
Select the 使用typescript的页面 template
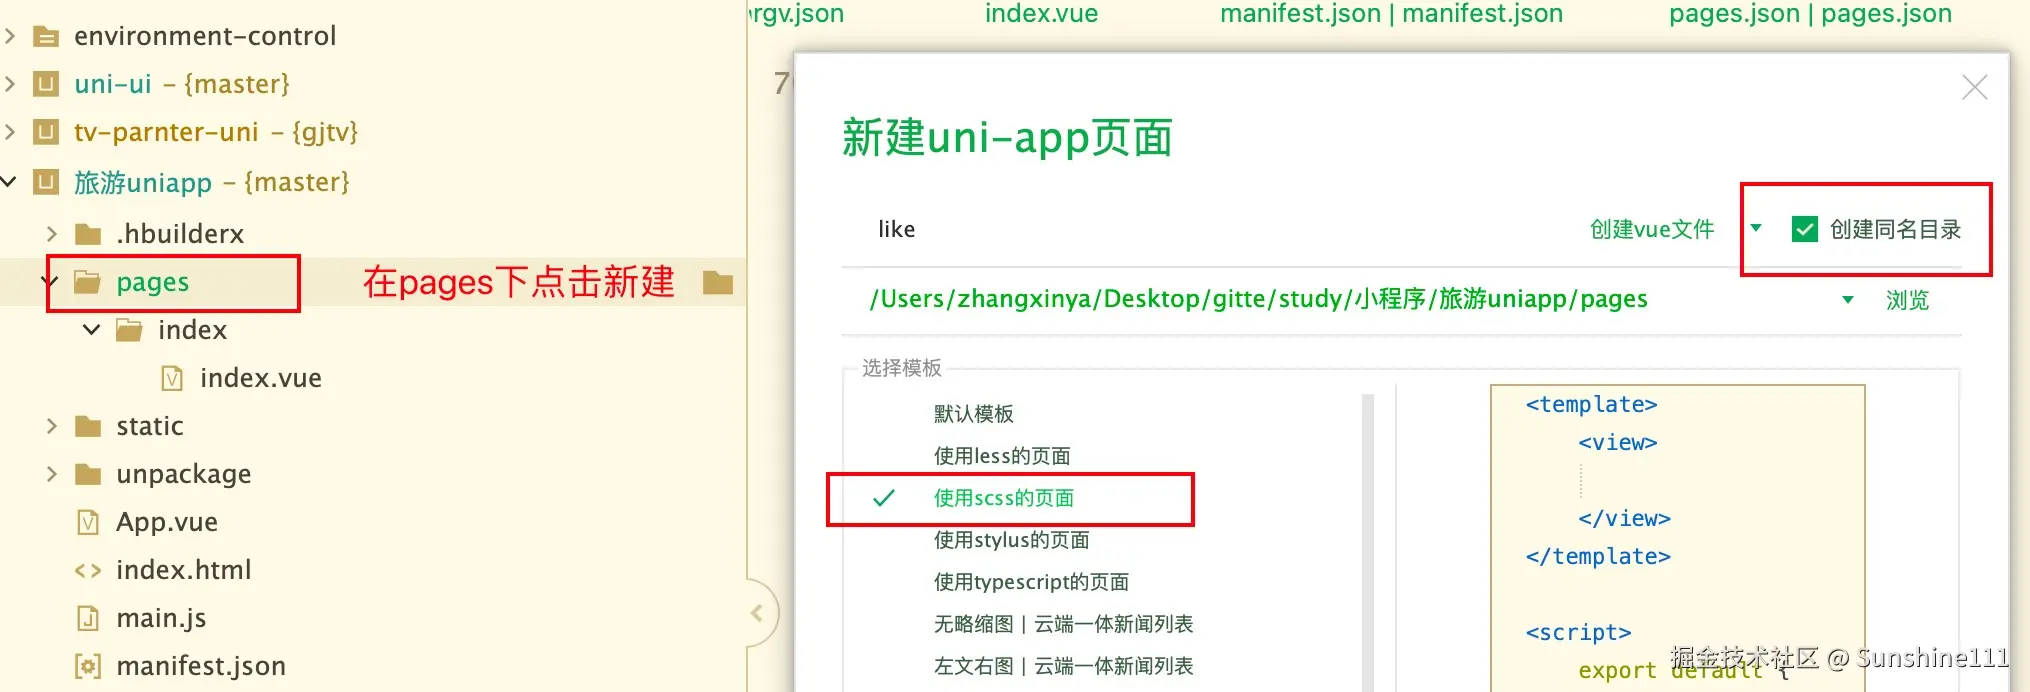(1031, 582)
